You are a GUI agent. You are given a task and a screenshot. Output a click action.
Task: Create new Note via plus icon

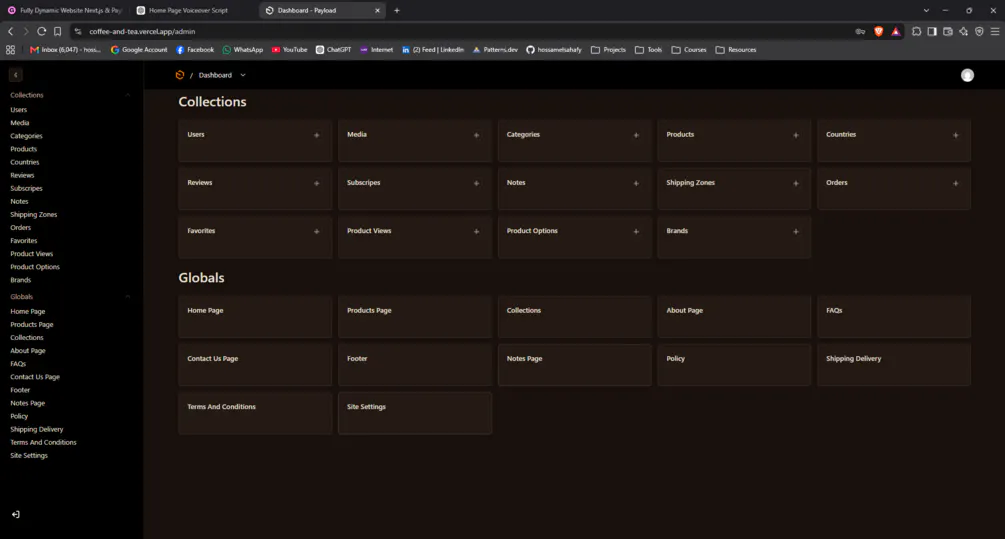636,183
